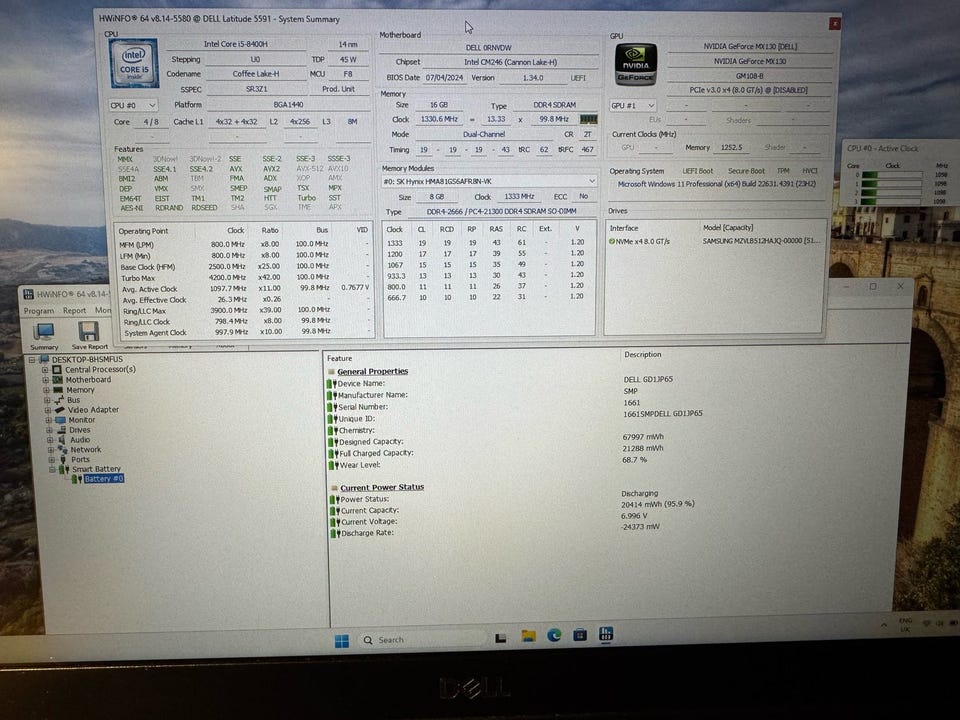
Task: Click the NVIDIA GeForce logo
Action: (x=636, y=64)
